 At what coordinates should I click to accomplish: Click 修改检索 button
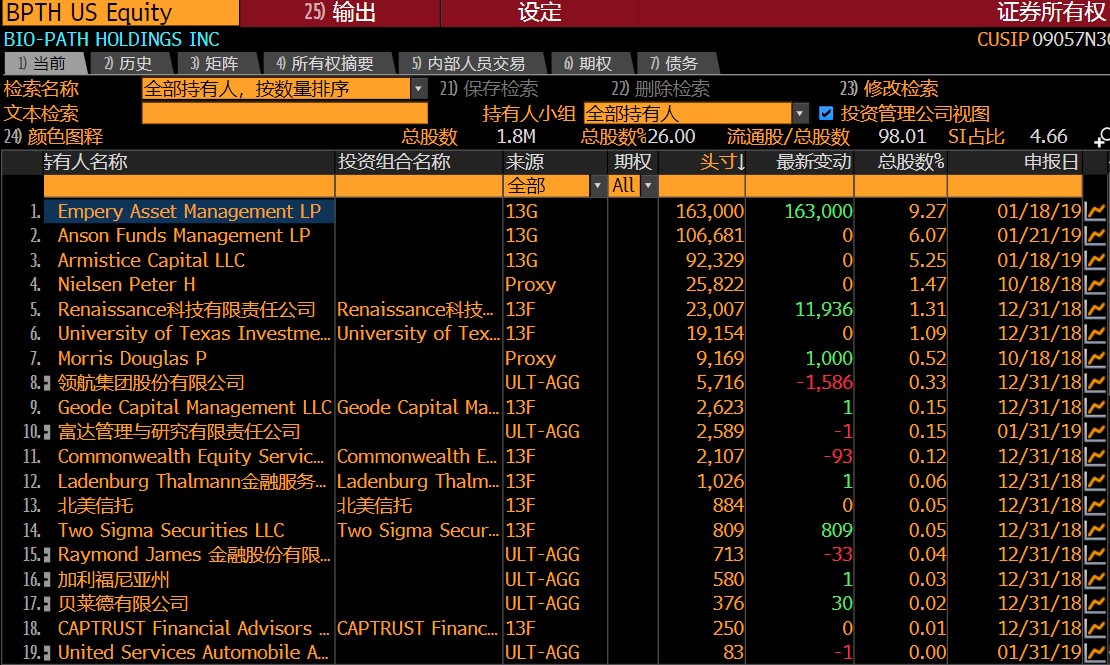[889, 89]
